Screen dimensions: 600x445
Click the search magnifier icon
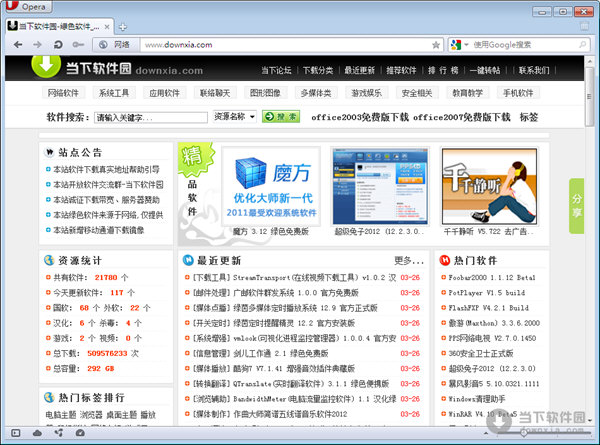tap(582, 45)
